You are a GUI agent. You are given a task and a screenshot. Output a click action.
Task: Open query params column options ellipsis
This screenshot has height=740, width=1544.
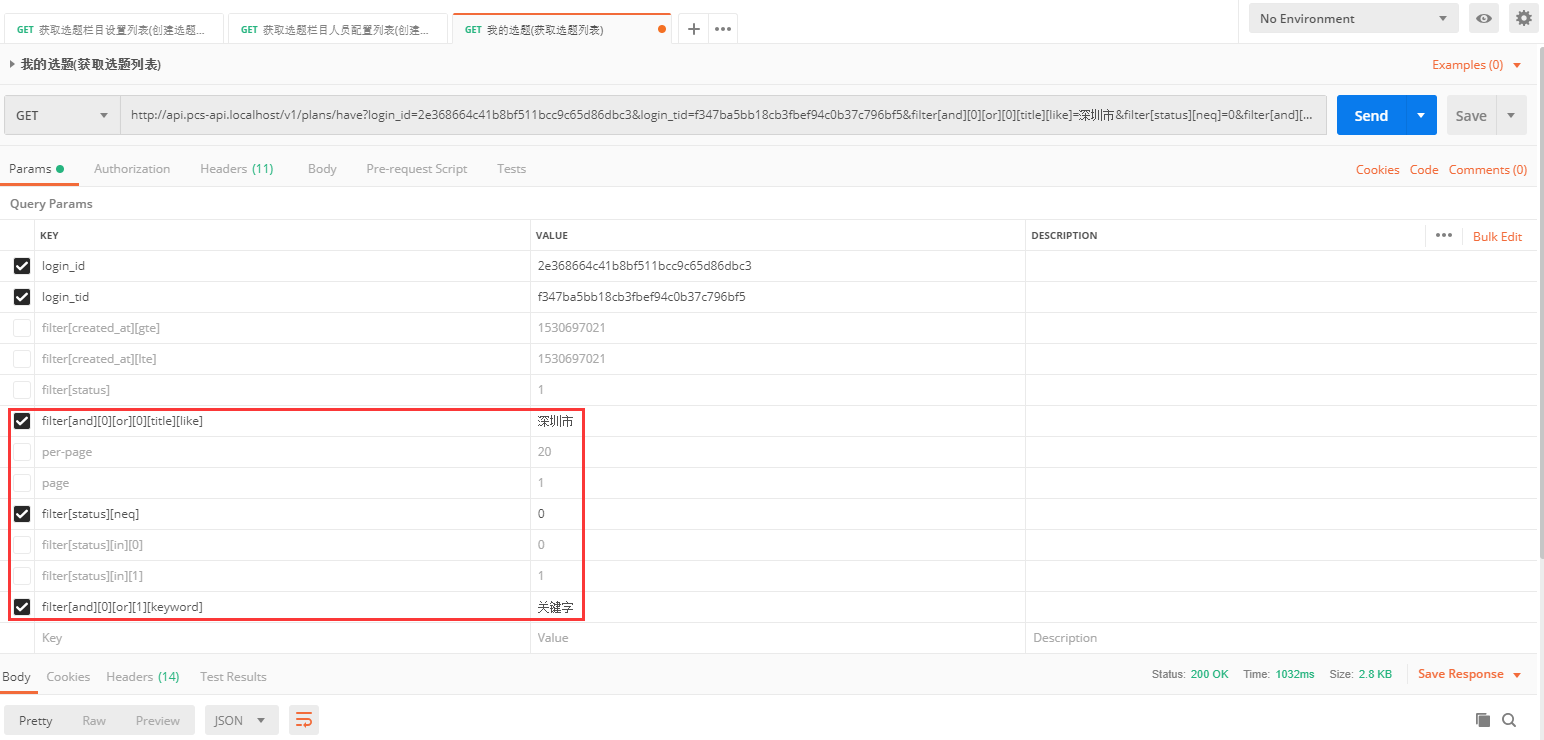coord(1443,235)
